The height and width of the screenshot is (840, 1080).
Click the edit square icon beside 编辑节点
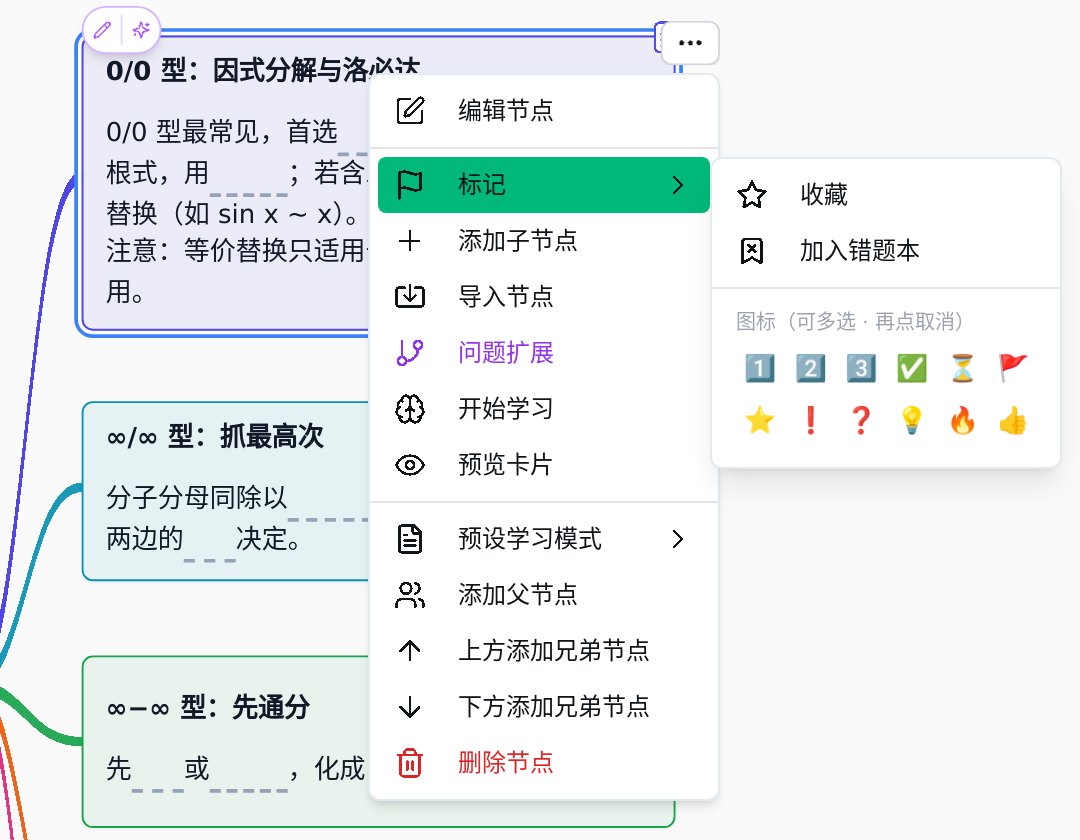tap(410, 111)
